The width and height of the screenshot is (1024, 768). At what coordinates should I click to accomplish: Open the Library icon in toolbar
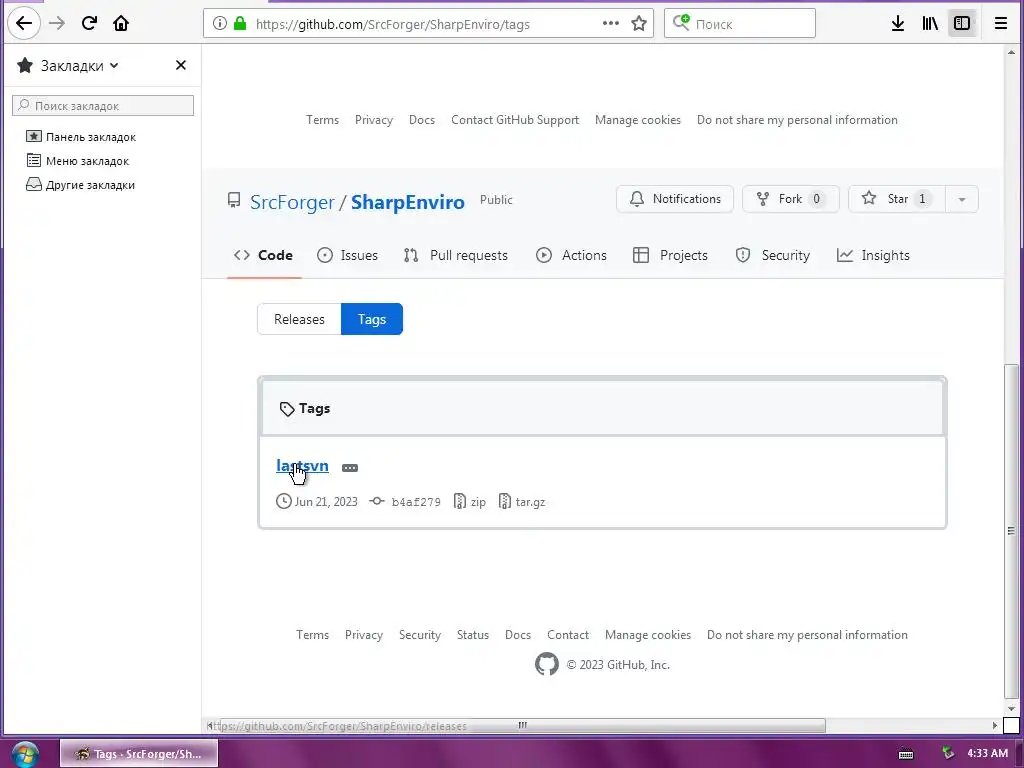[930, 24]
